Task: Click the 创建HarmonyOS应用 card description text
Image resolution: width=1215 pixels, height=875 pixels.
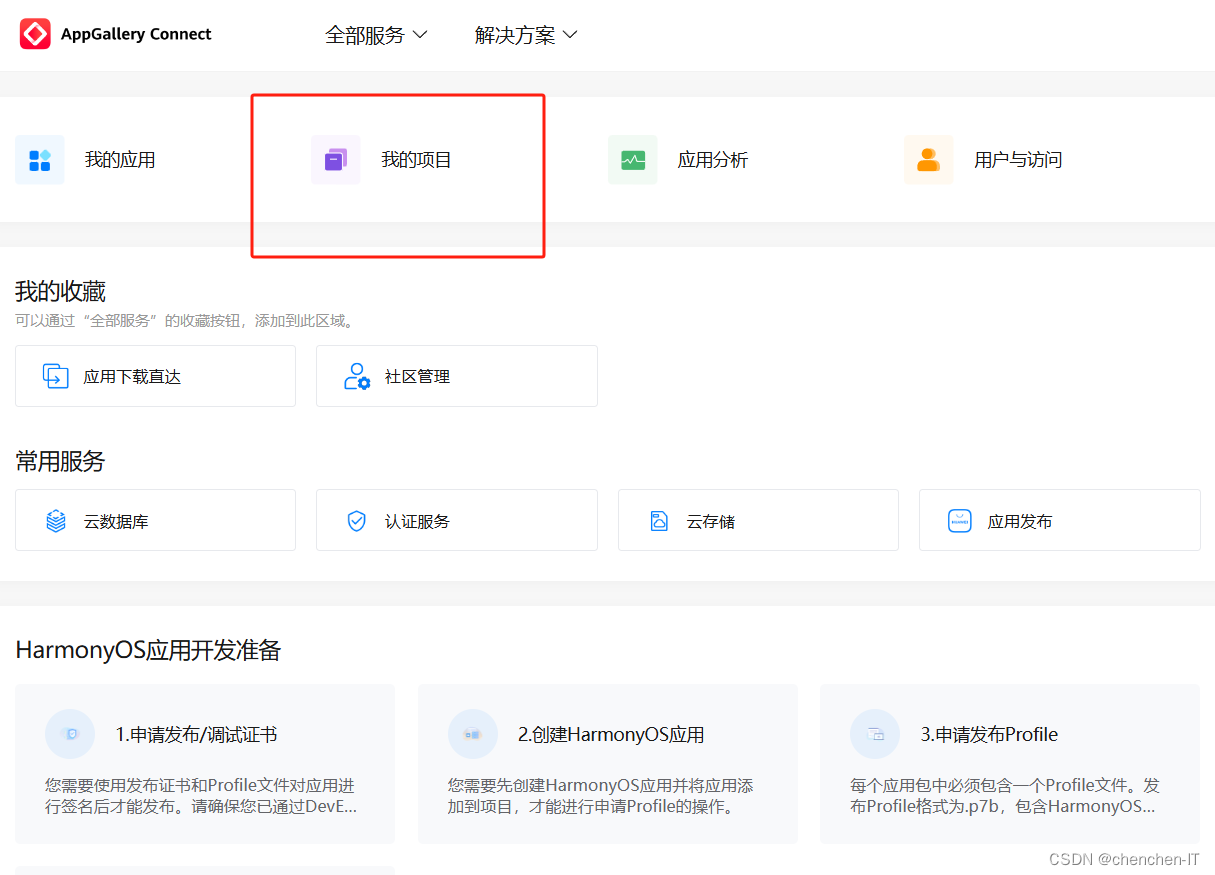Action: point(601,796)
